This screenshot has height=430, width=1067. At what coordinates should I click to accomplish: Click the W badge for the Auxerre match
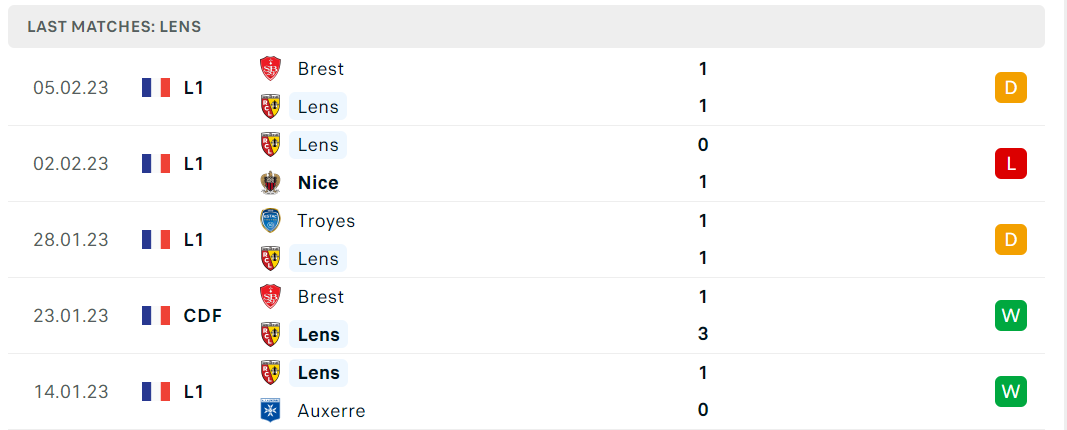[x=1011, y=391]
